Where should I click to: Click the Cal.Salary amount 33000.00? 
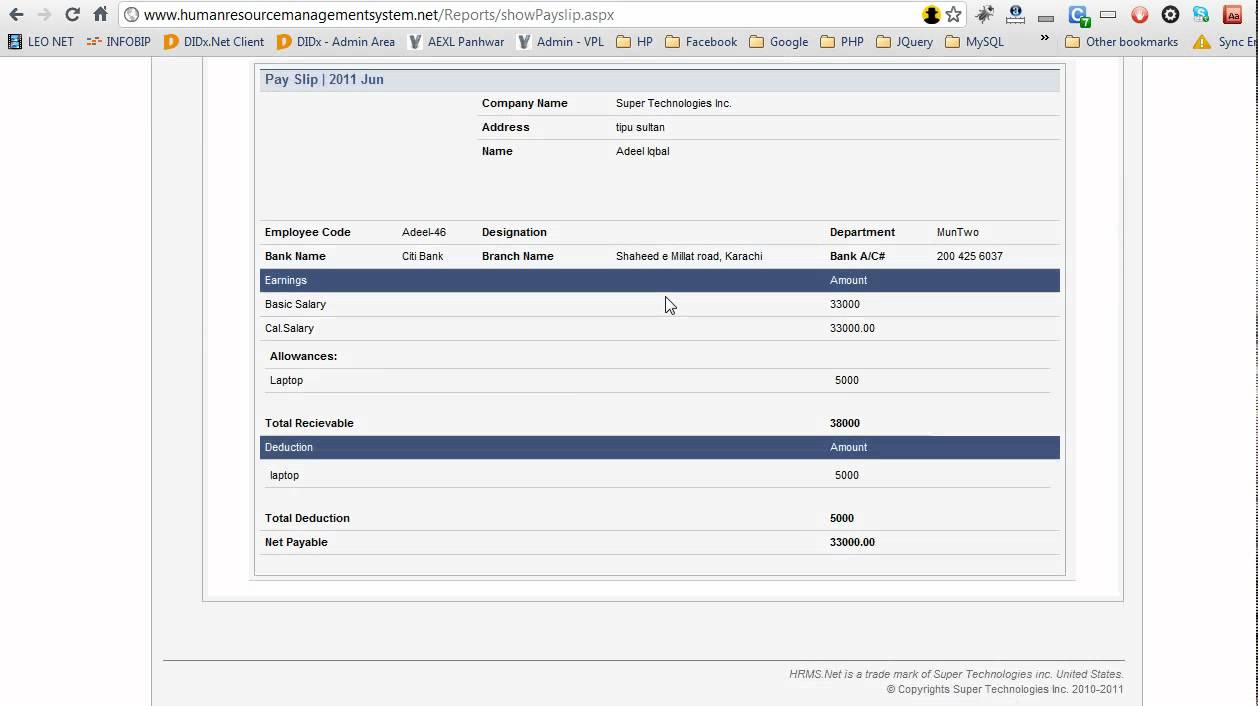click(852, 328)
